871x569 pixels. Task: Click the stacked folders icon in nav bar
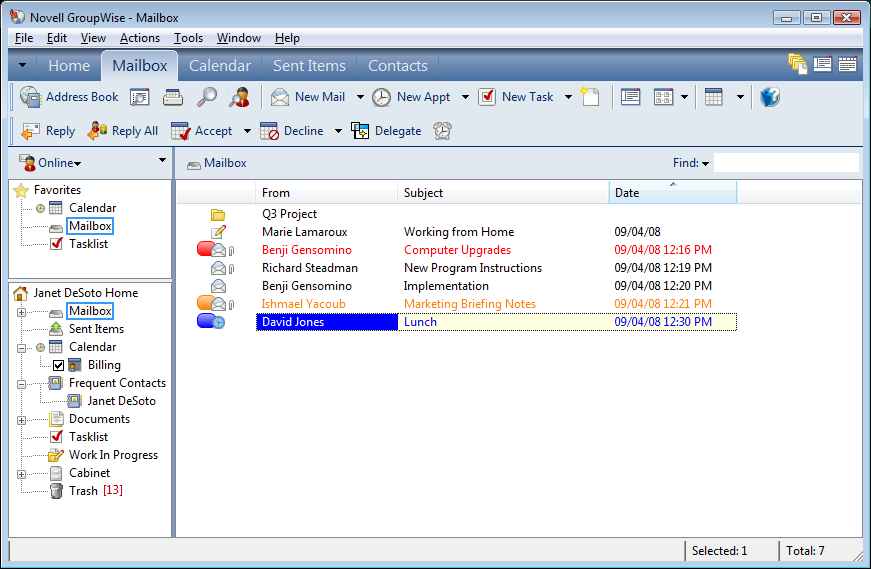tap(798, 64)
